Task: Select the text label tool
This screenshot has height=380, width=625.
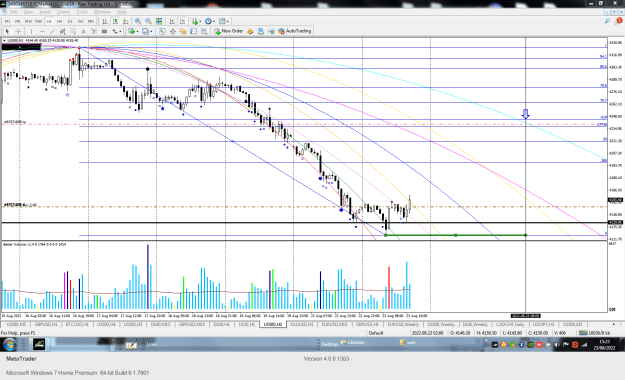Action: pyautogui.click(x=94, y=31)
